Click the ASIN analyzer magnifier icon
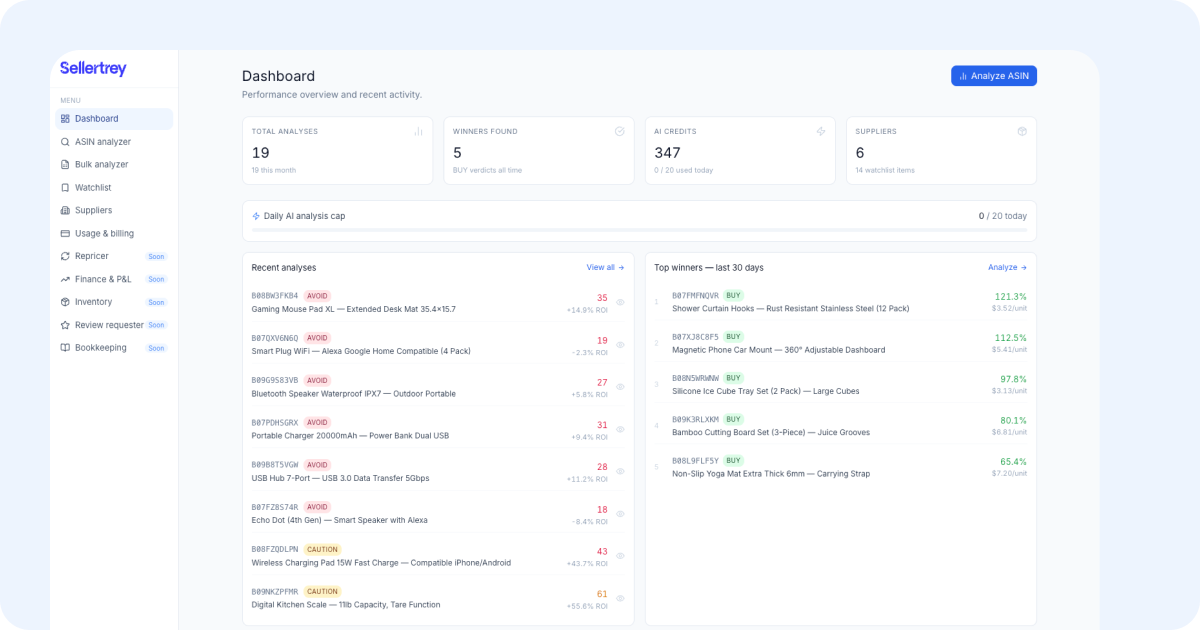Viewport: 1200px width, 630px height. click(65, 142)
